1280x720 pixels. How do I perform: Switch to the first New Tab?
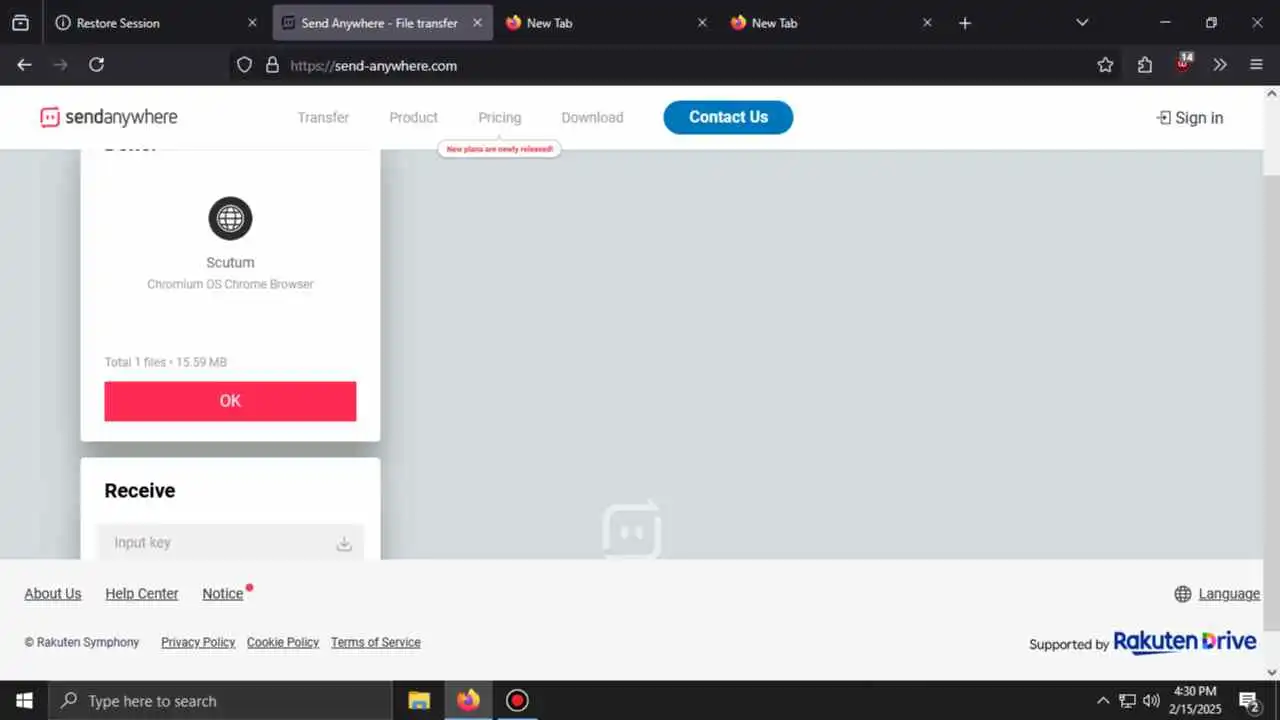click(605, 22)
